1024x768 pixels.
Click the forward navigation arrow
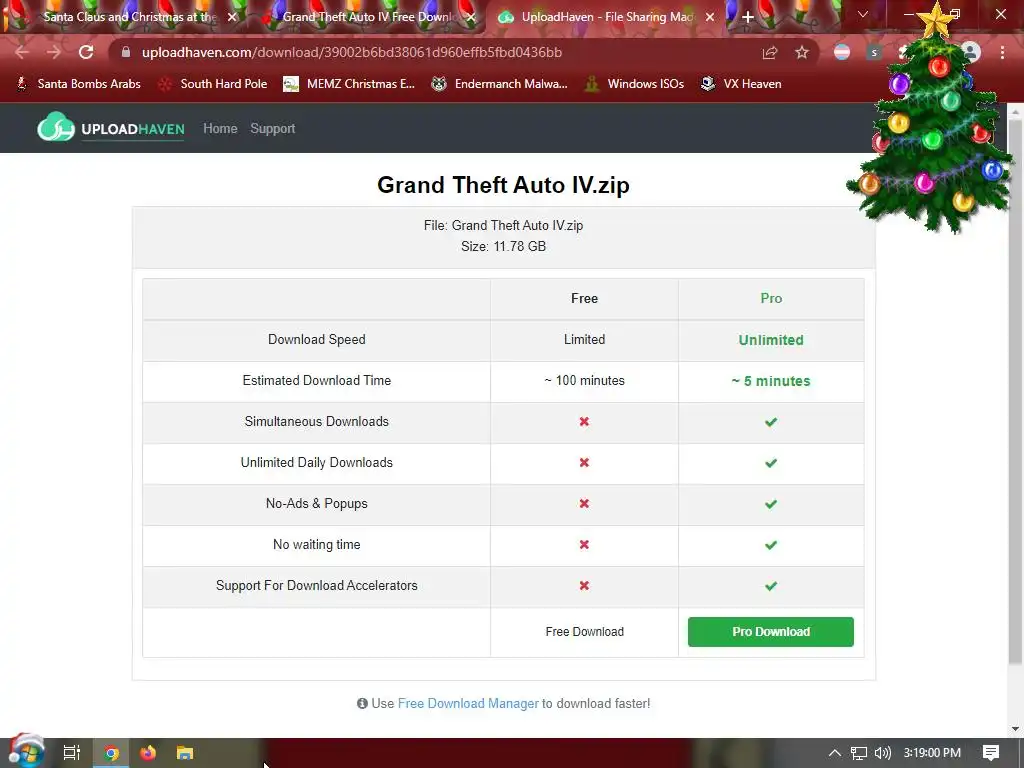pyautogui.click(x=54, y=52)
